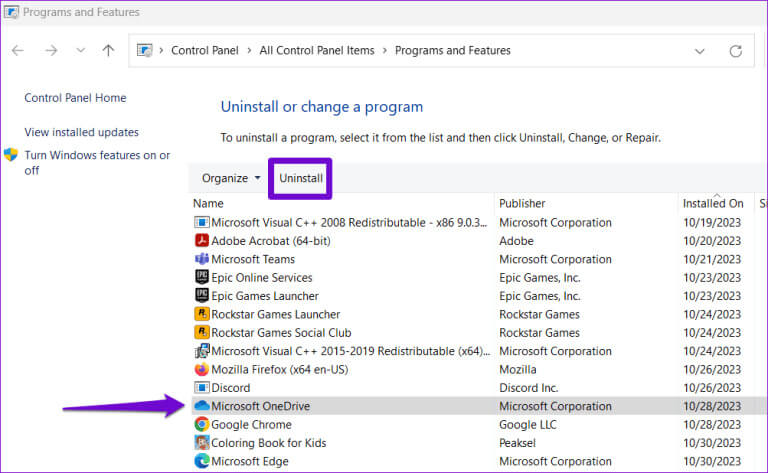
Task: Click publisher Peaksel cell
Action: click(x=517, y=443)
